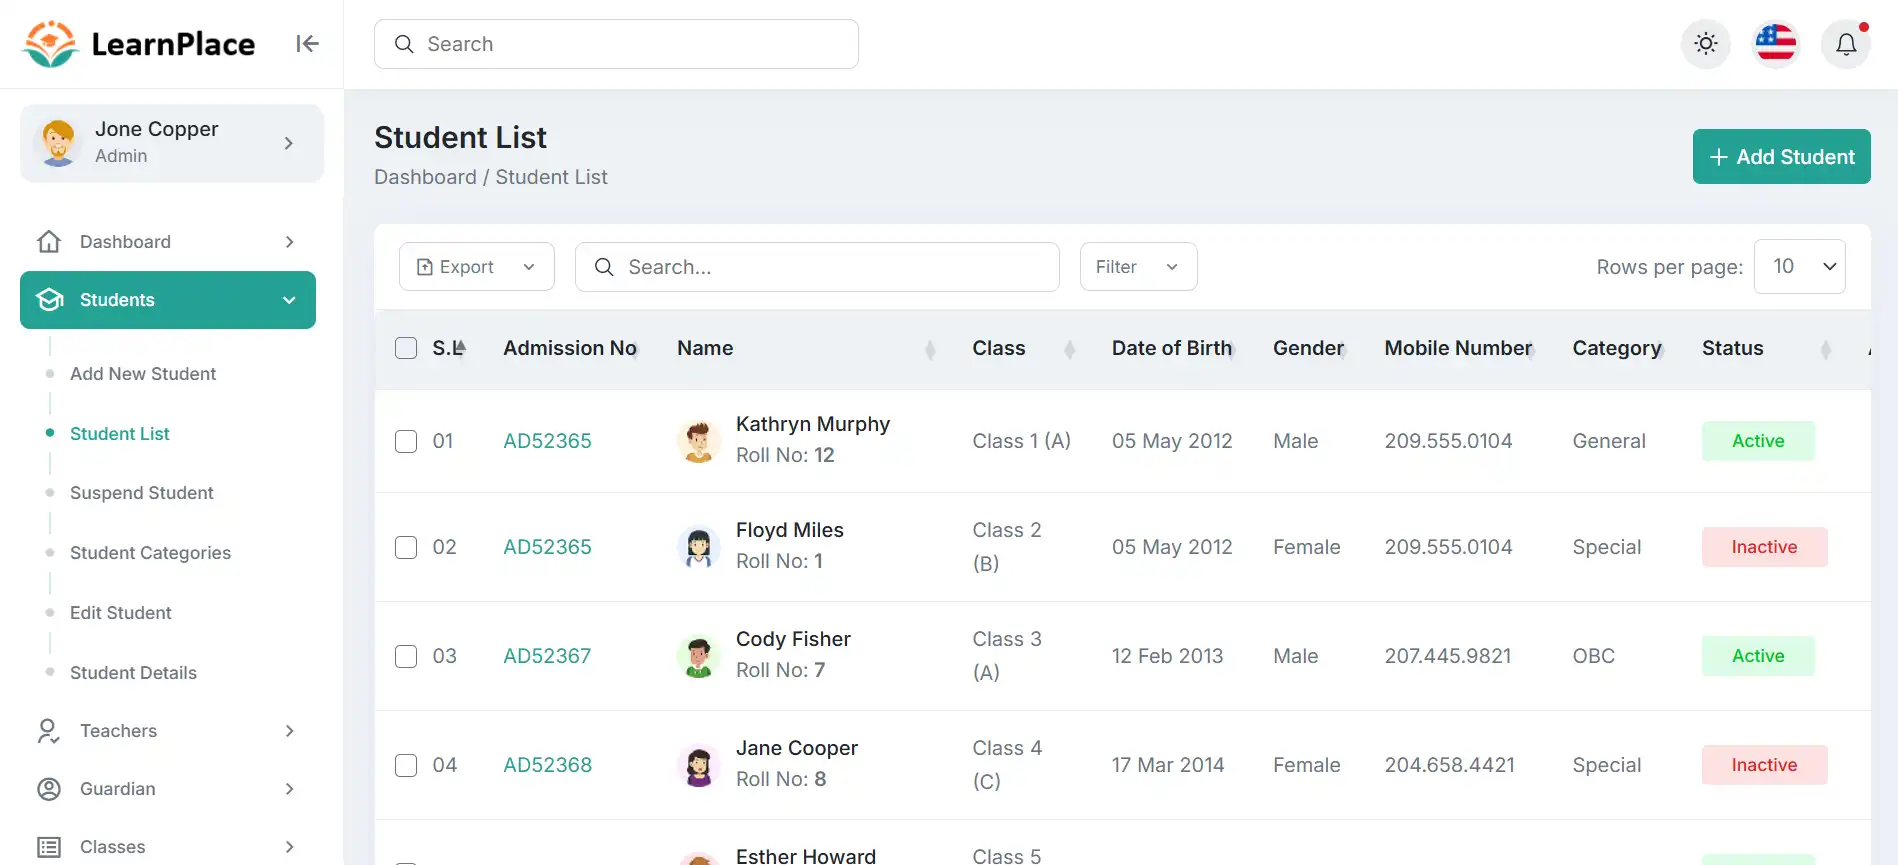
Task: Click the Category column header
Action: coord(1617,348)
